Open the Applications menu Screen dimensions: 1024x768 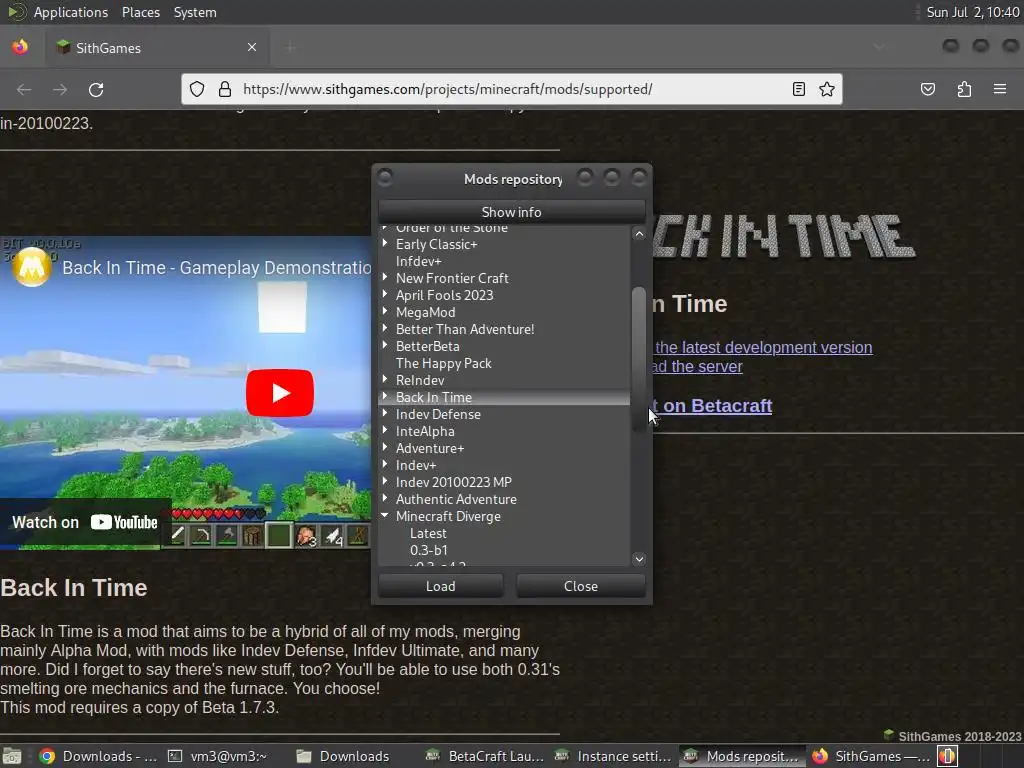click(x=71, y=12)
